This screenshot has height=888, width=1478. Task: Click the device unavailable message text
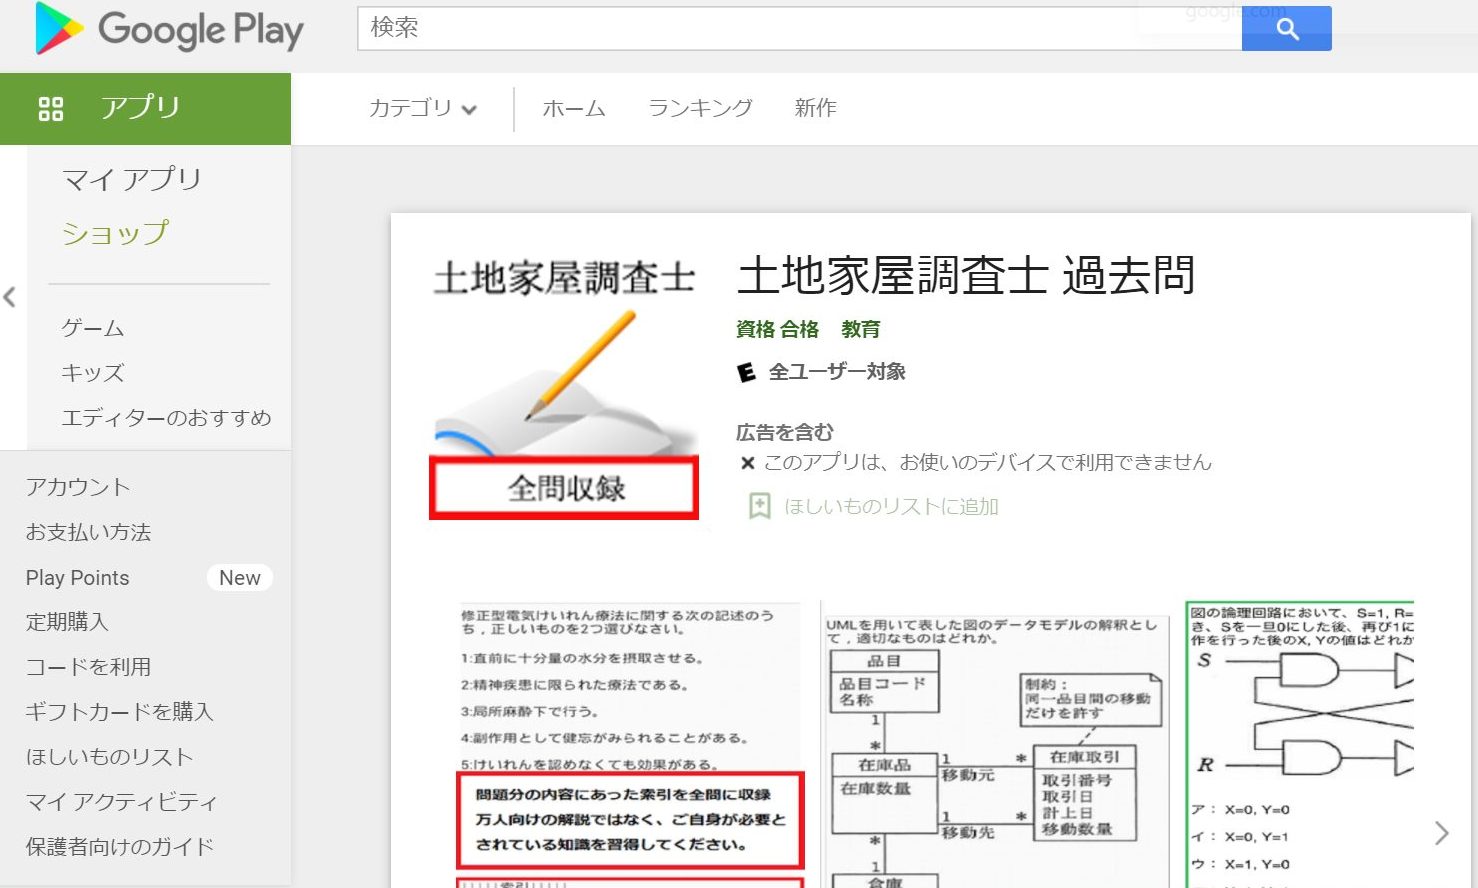pyautogui.click(x=988, y=462)
